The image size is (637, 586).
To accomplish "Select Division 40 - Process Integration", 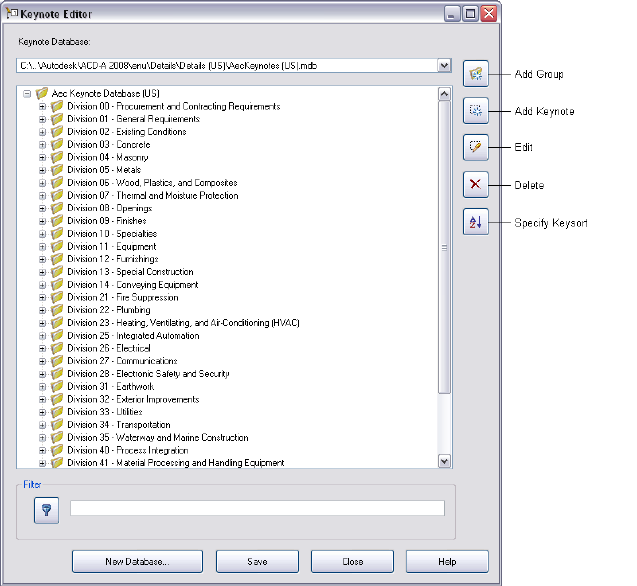I will pyautogui.click(x=128, y=450).
